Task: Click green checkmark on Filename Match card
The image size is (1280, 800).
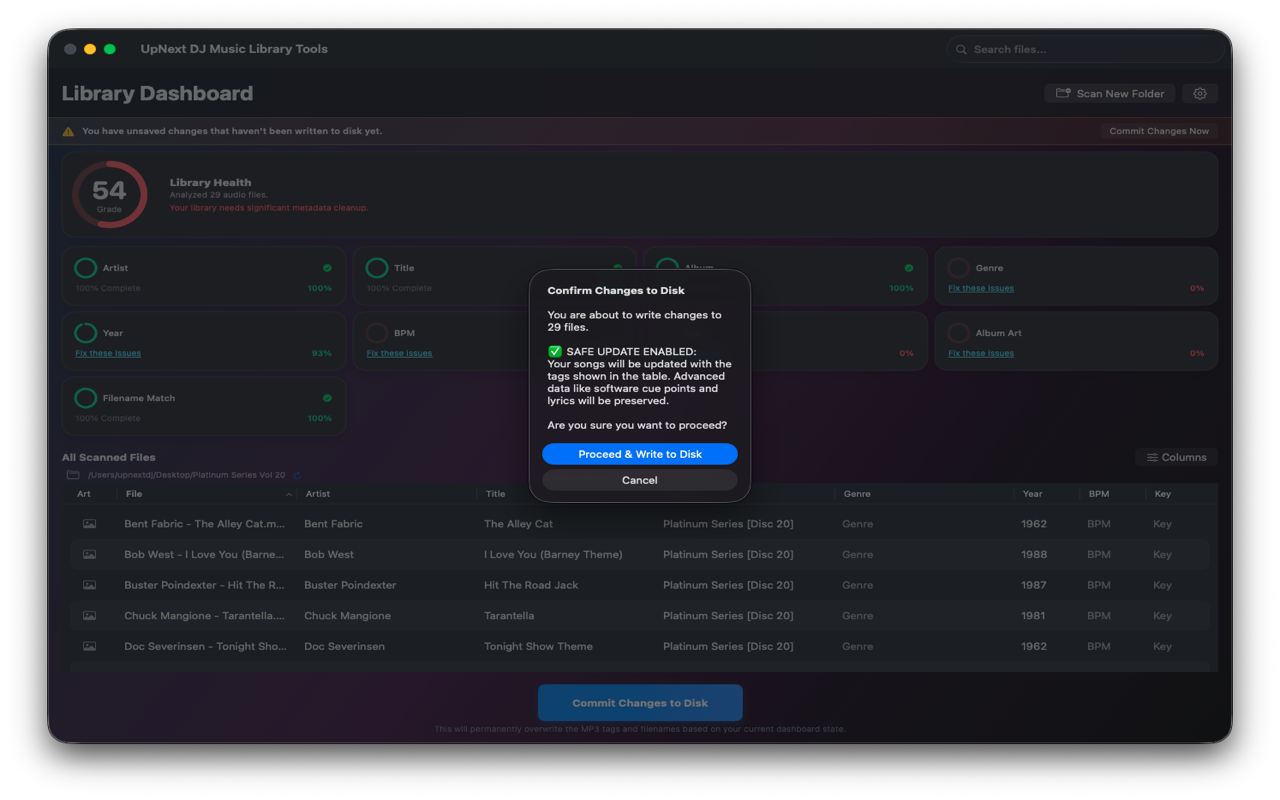Action: [x=327, y=398]
